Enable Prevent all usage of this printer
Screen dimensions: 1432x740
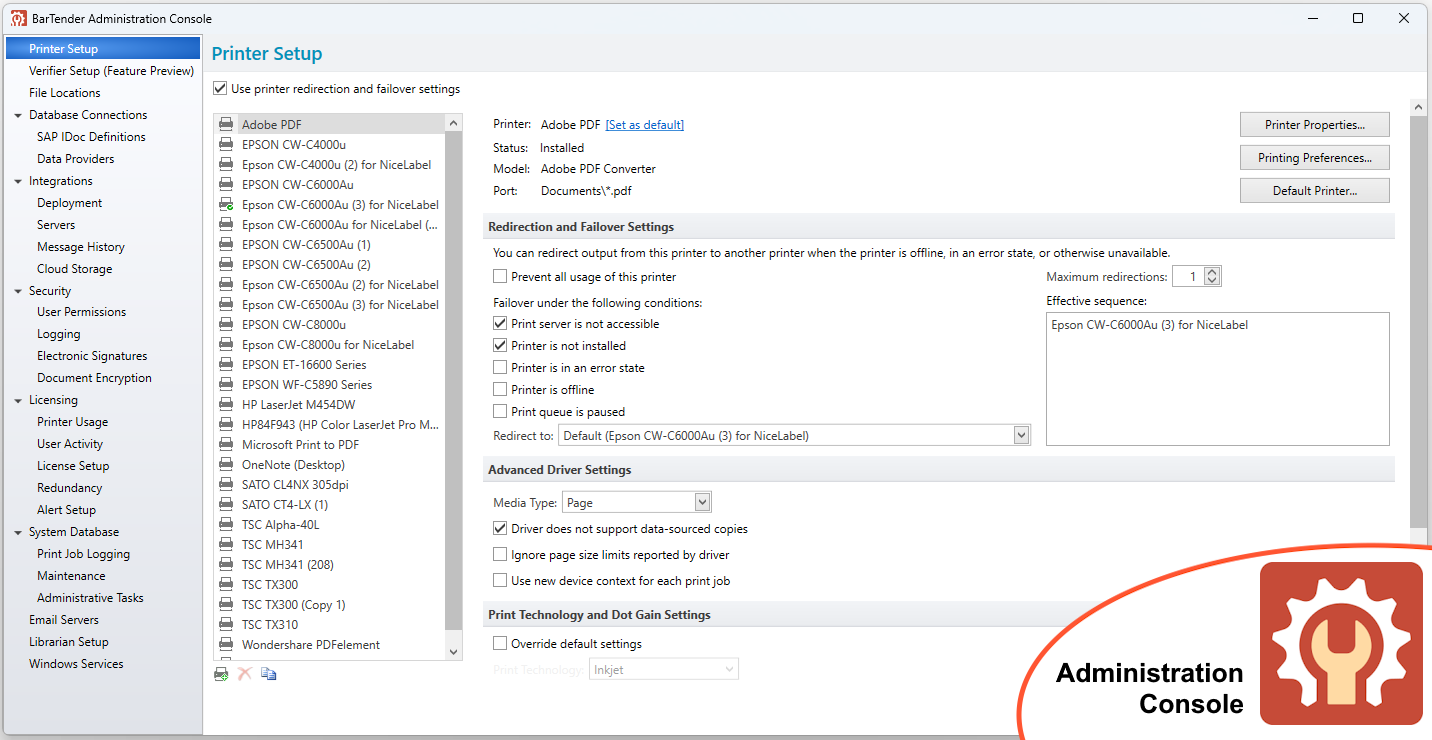tap(500, 277)
